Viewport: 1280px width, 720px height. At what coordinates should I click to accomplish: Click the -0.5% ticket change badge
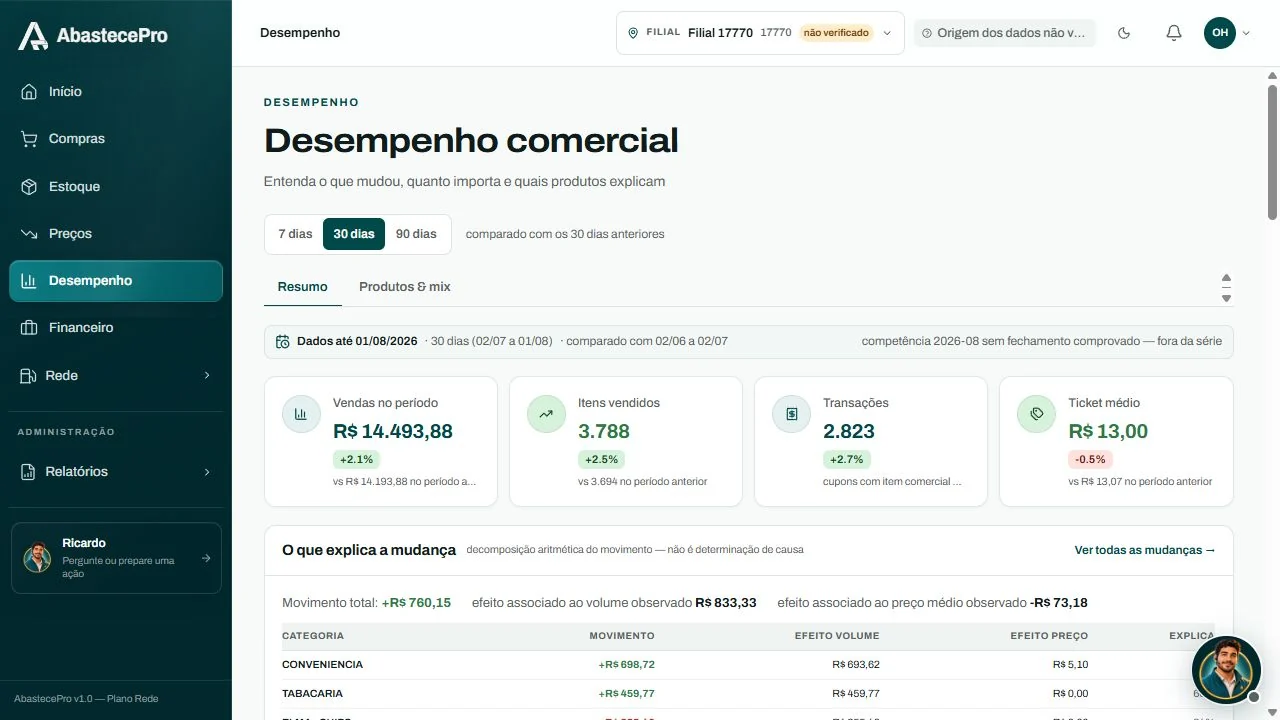click(x=1090, y=460)
